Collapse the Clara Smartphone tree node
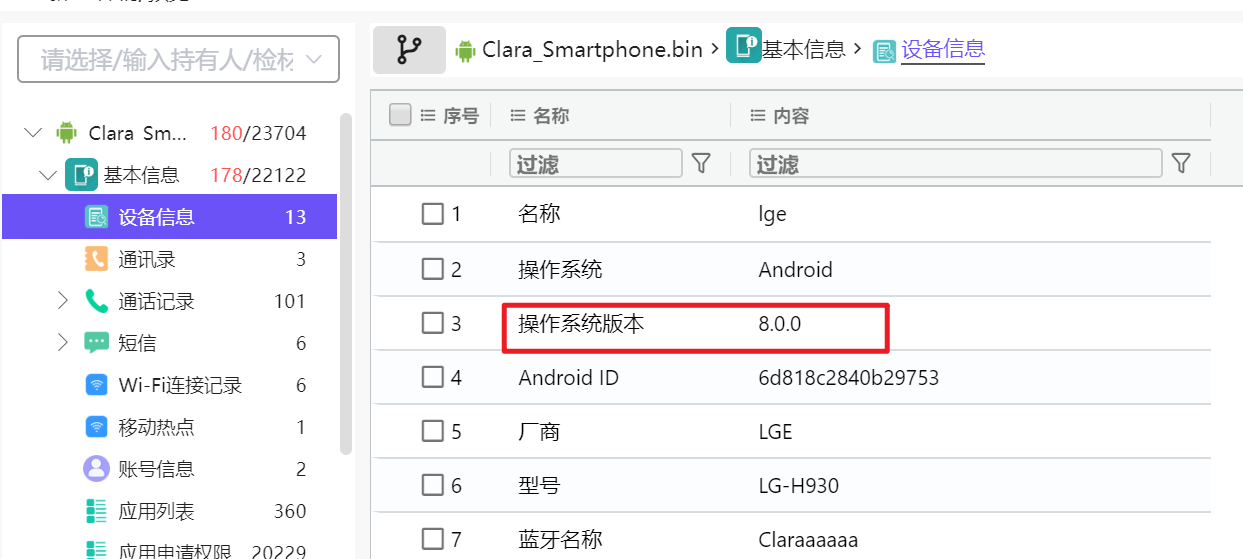 (34, 133)
